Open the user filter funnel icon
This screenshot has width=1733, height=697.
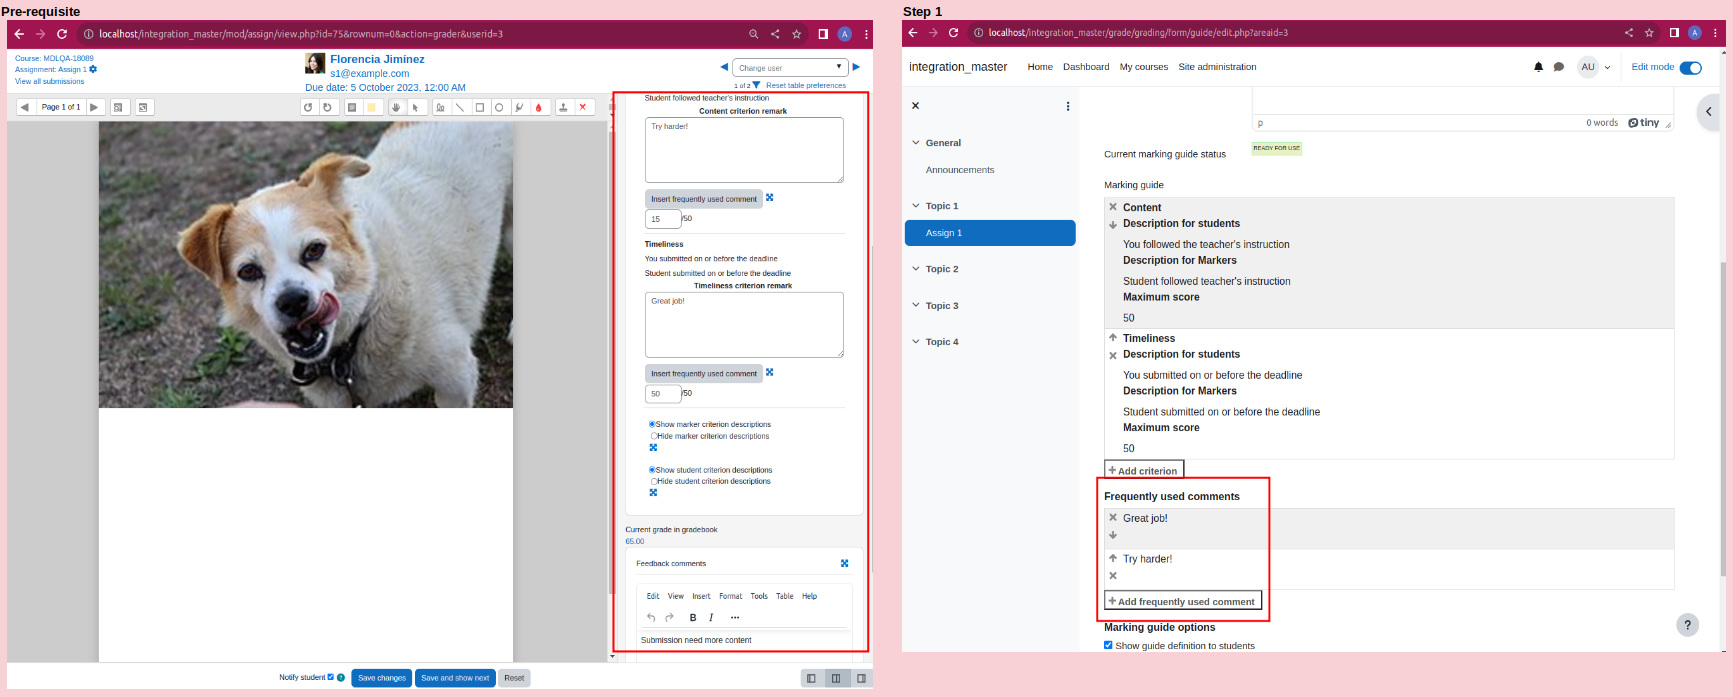756,85
